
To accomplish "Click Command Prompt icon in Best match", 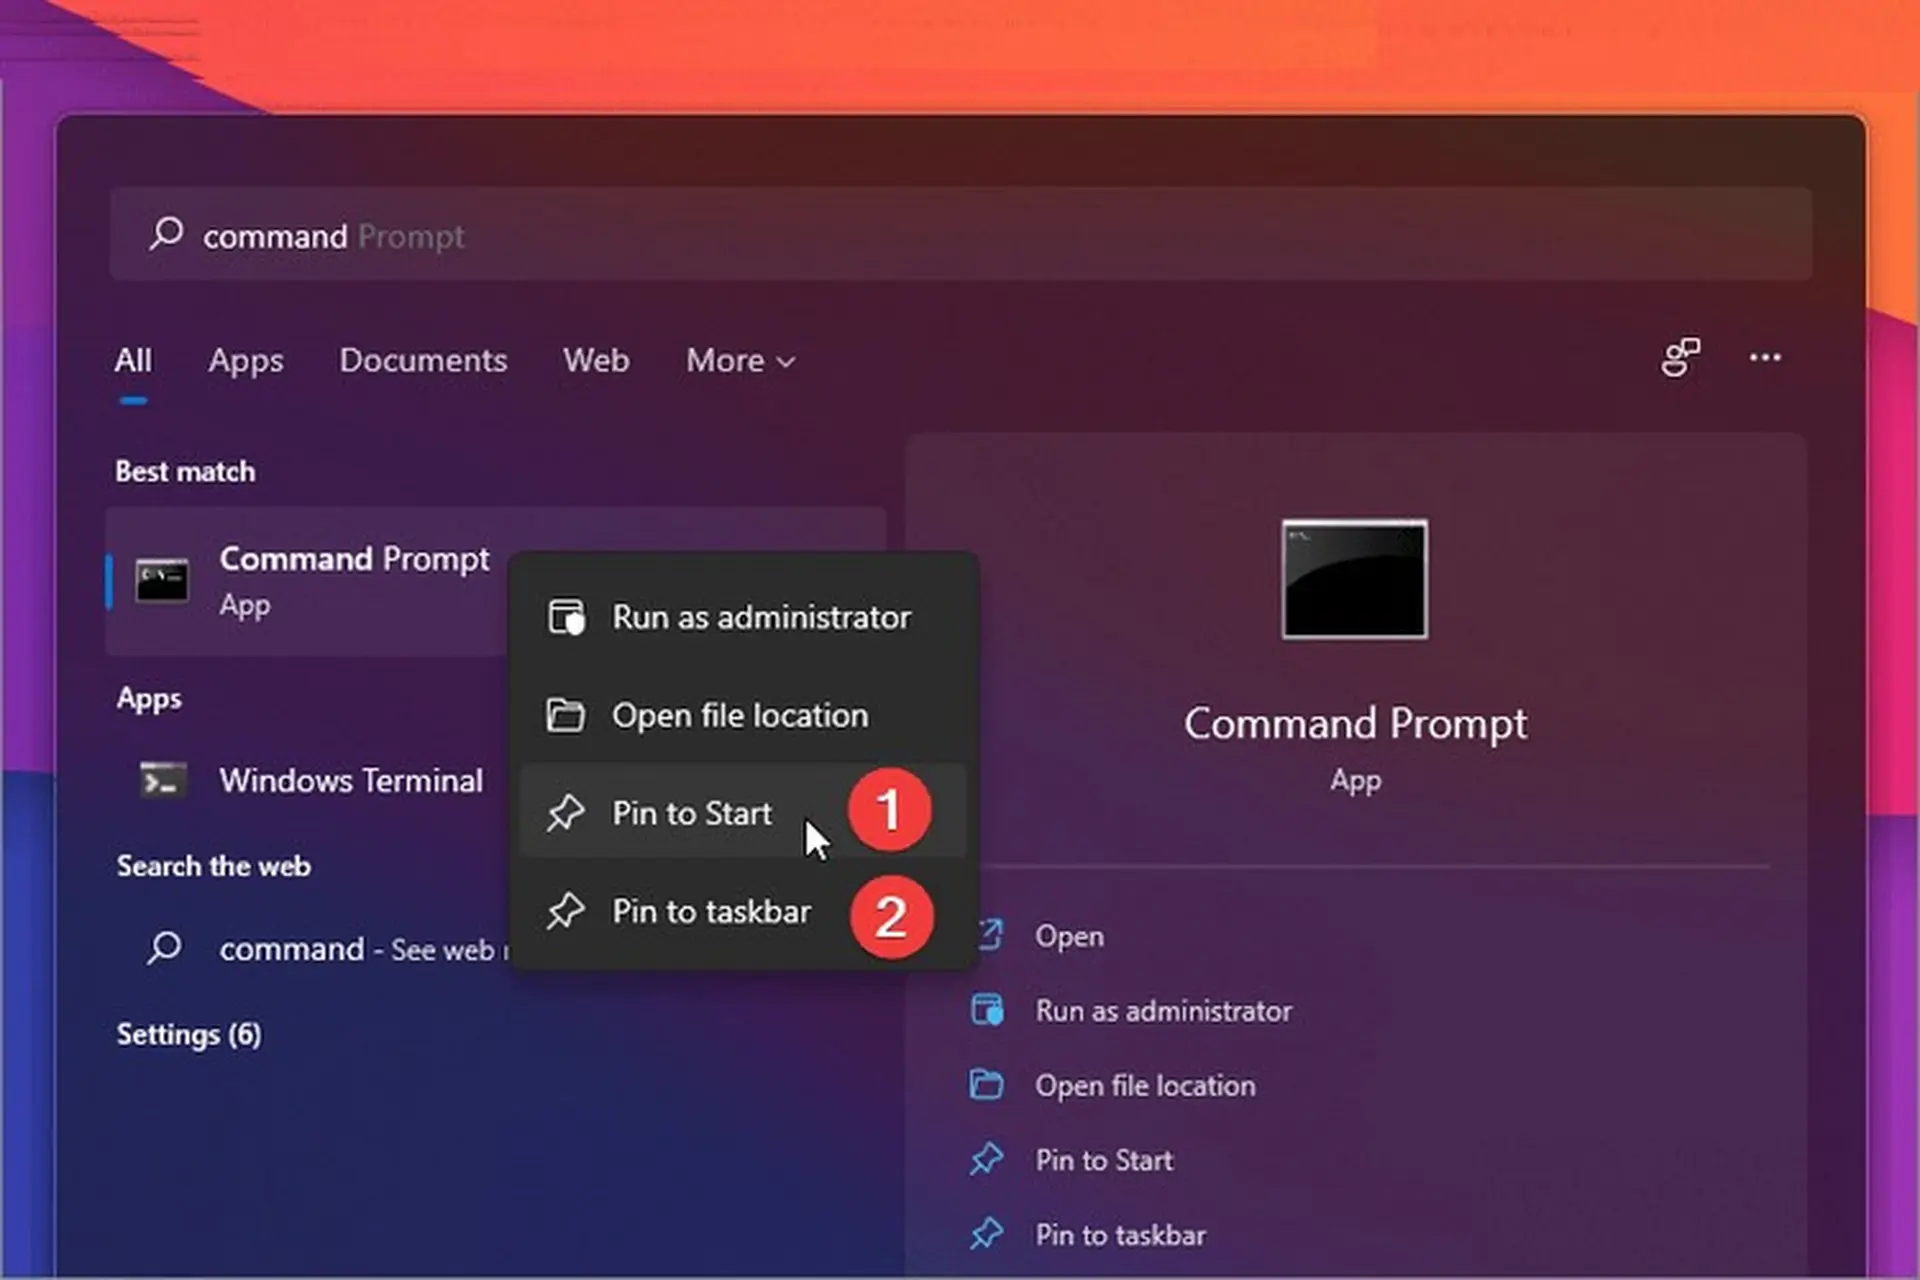I will click(162, 581).
